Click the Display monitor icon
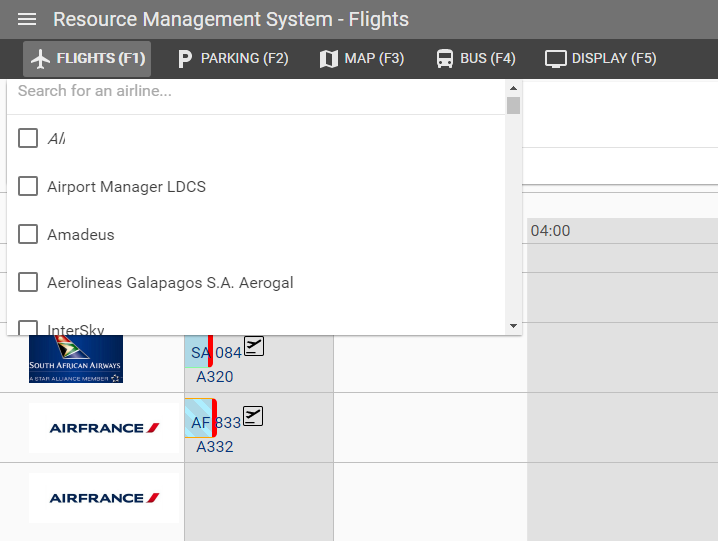Image resolution: width=718 pixels, height=541 pixels. (x=556, y=59)
